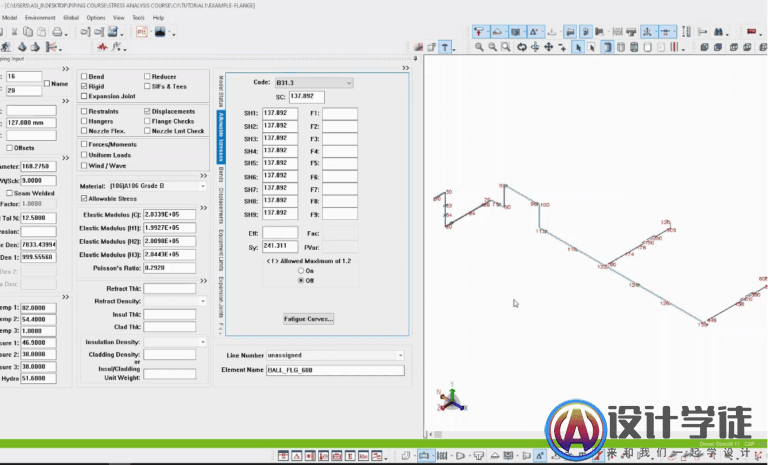Enable the Bend checkbox
The height and width of the screenshot is (465, 768).
click(84, 76)
